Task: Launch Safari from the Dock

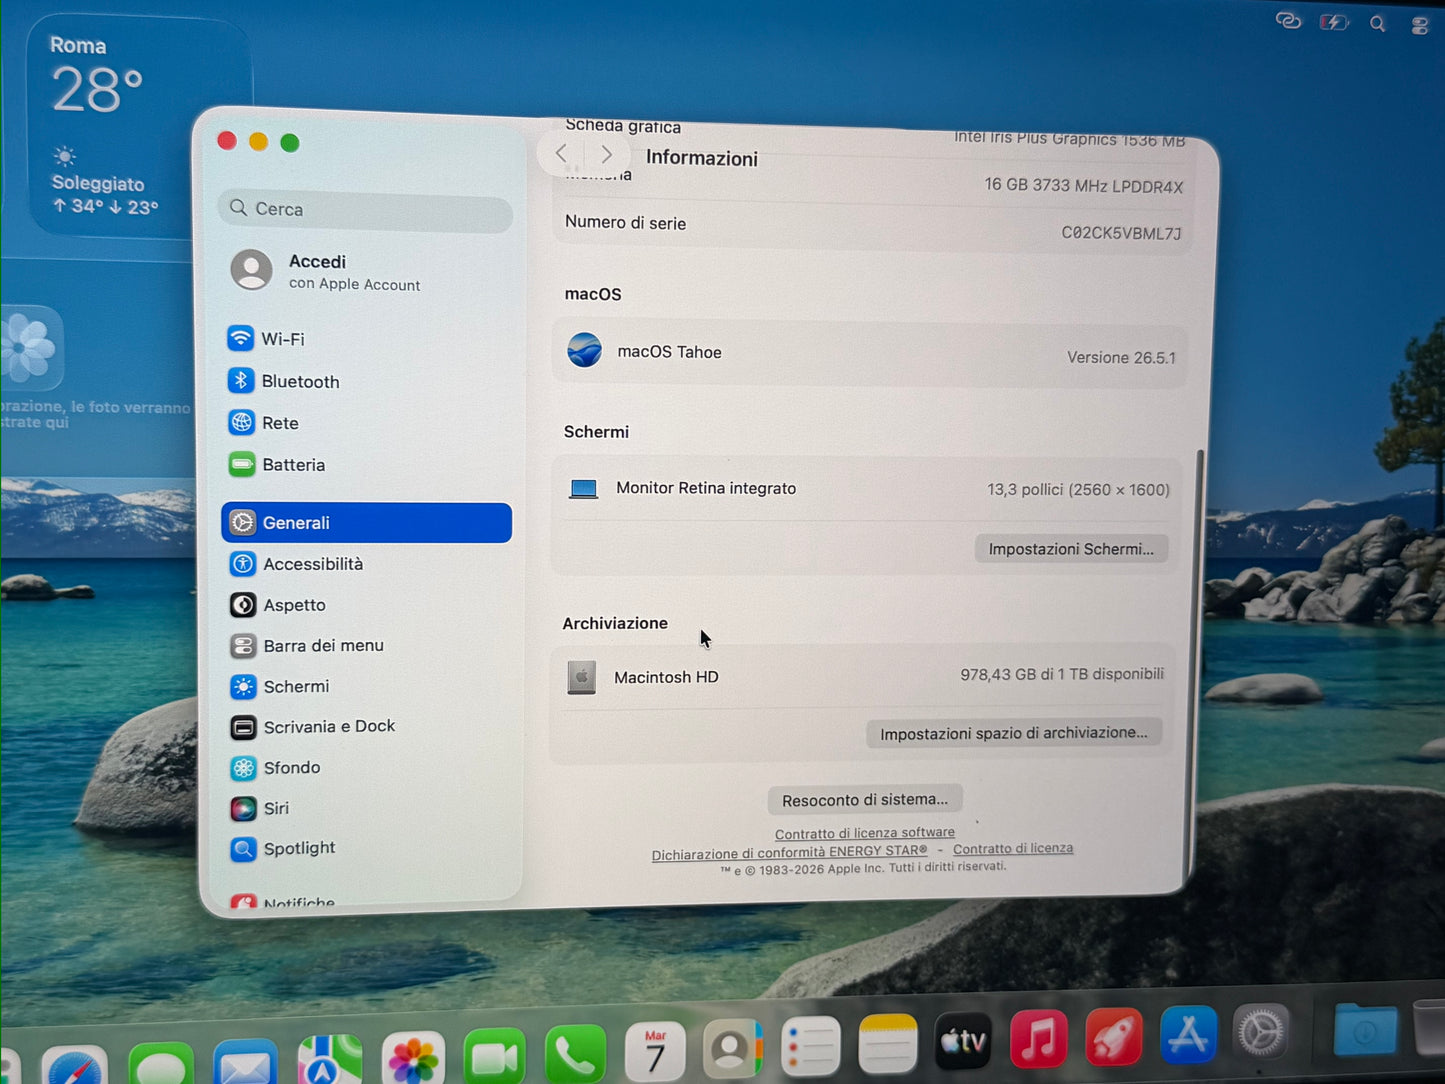Action: pos(75,1066)
